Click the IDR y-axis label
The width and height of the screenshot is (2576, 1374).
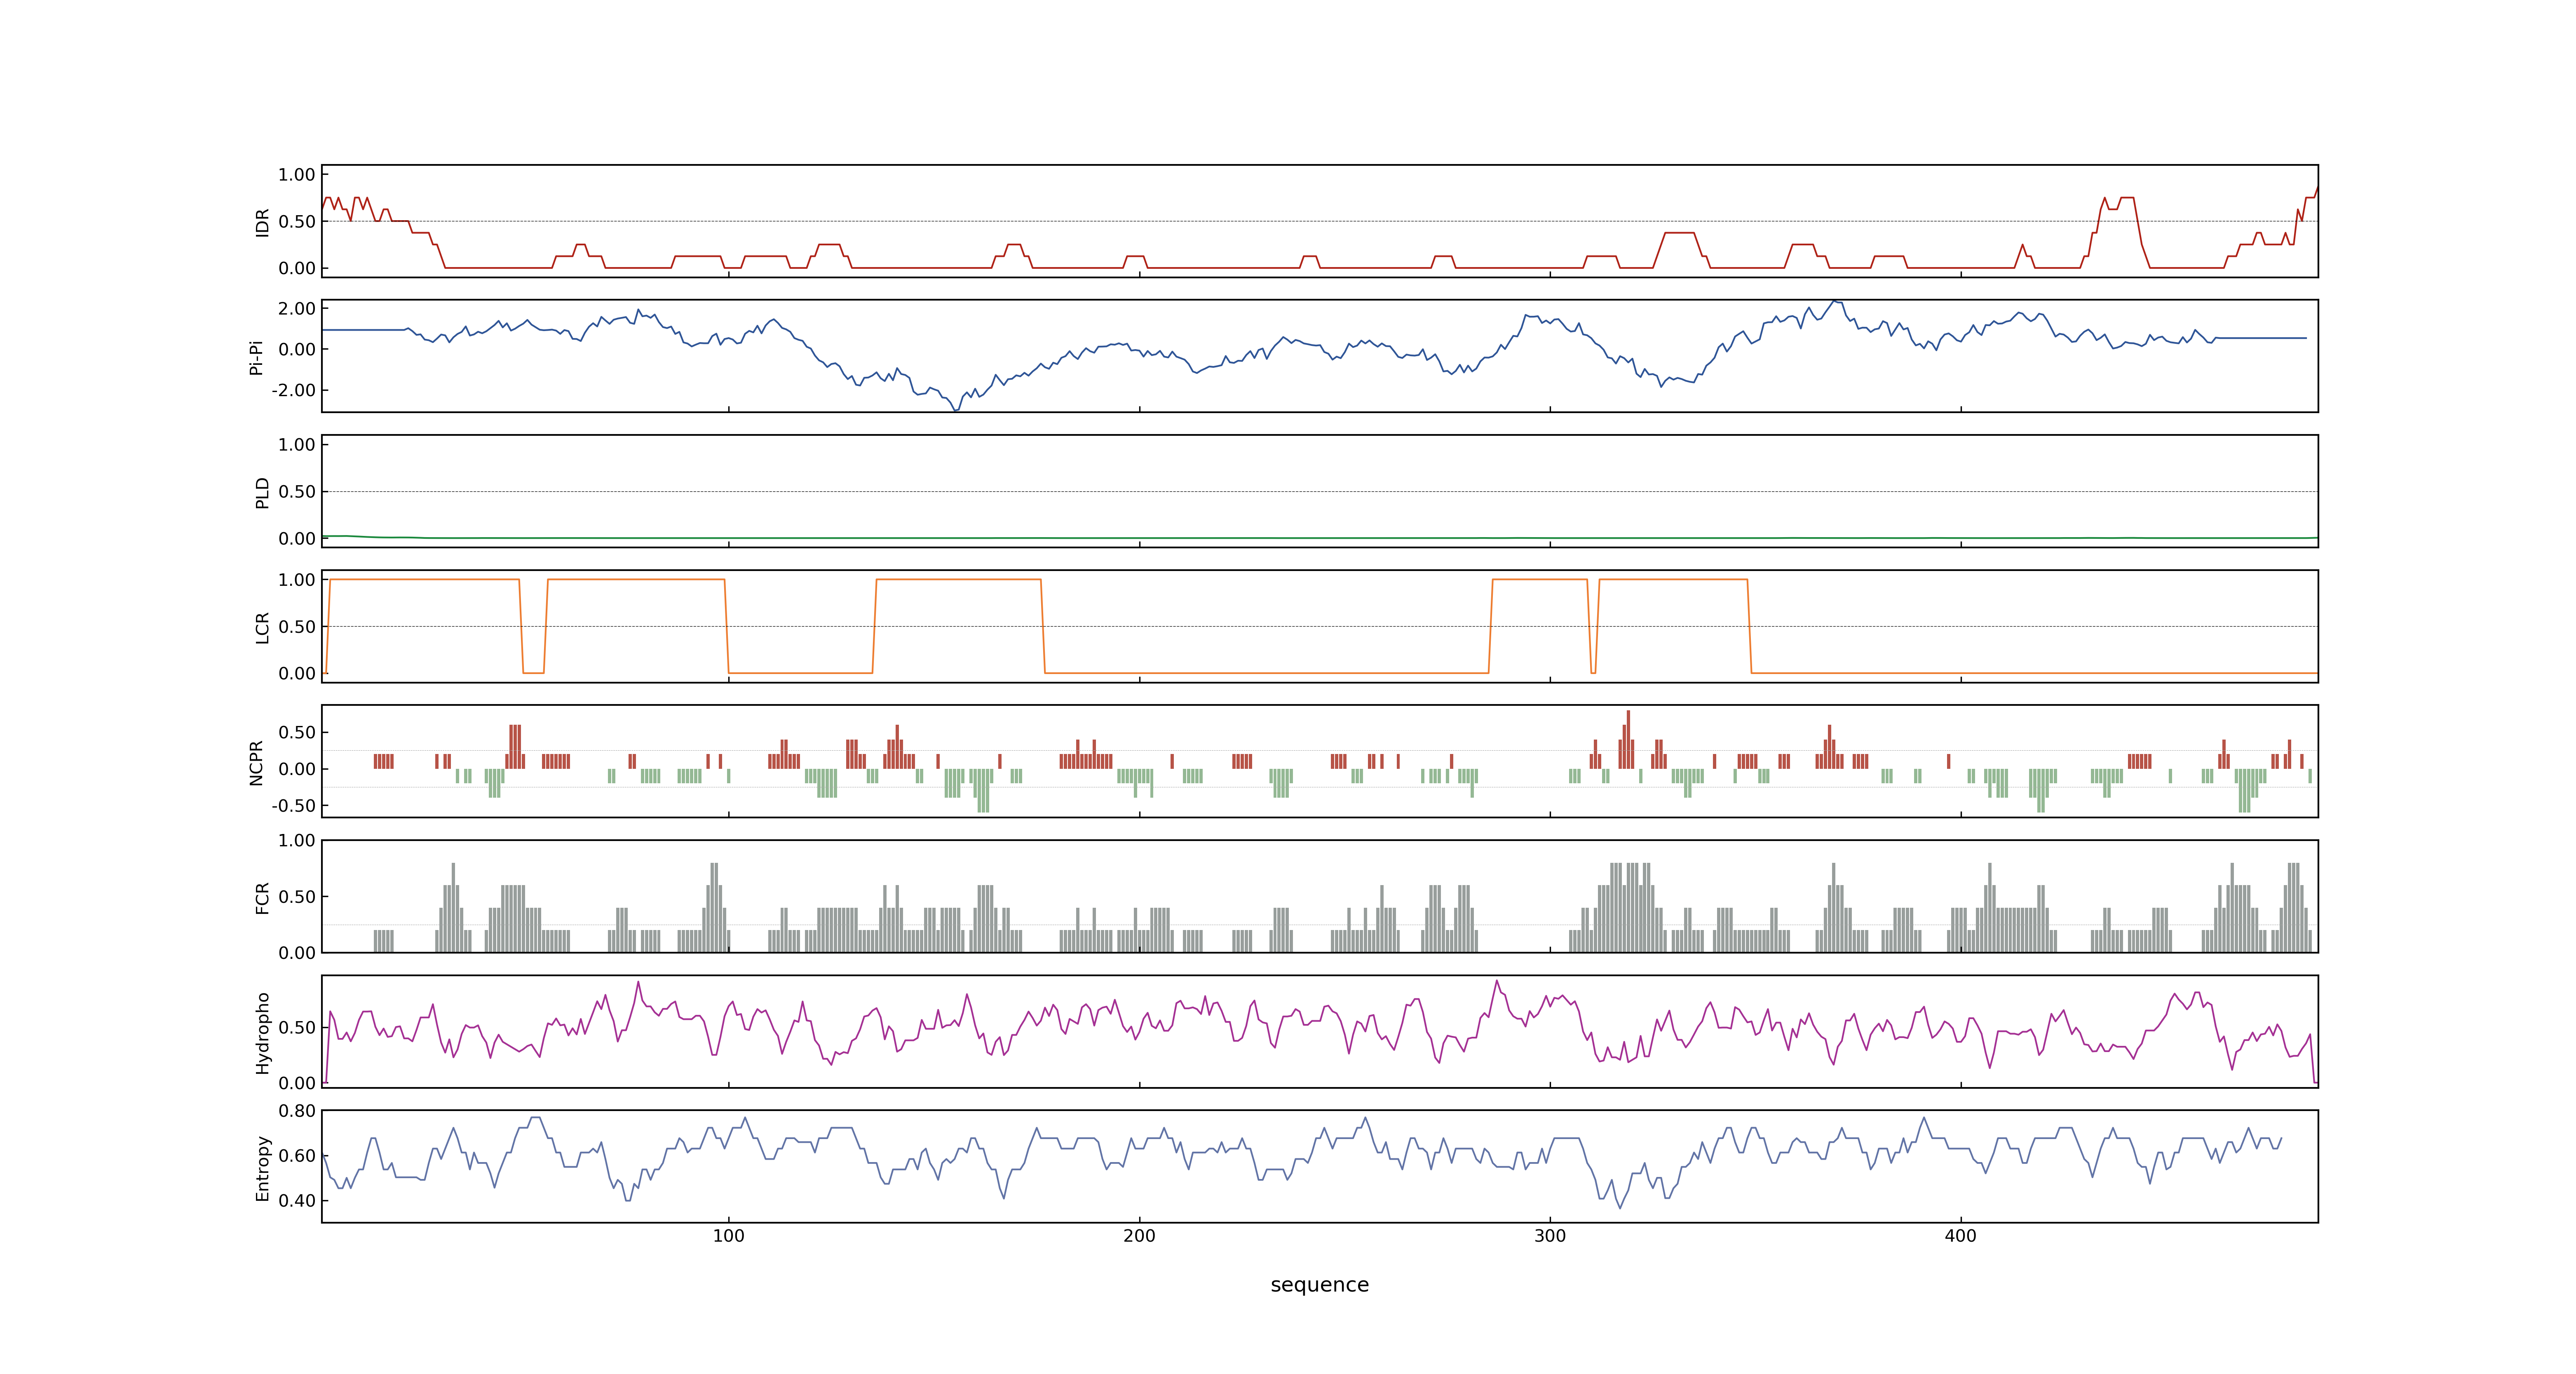tap(262, 222)
